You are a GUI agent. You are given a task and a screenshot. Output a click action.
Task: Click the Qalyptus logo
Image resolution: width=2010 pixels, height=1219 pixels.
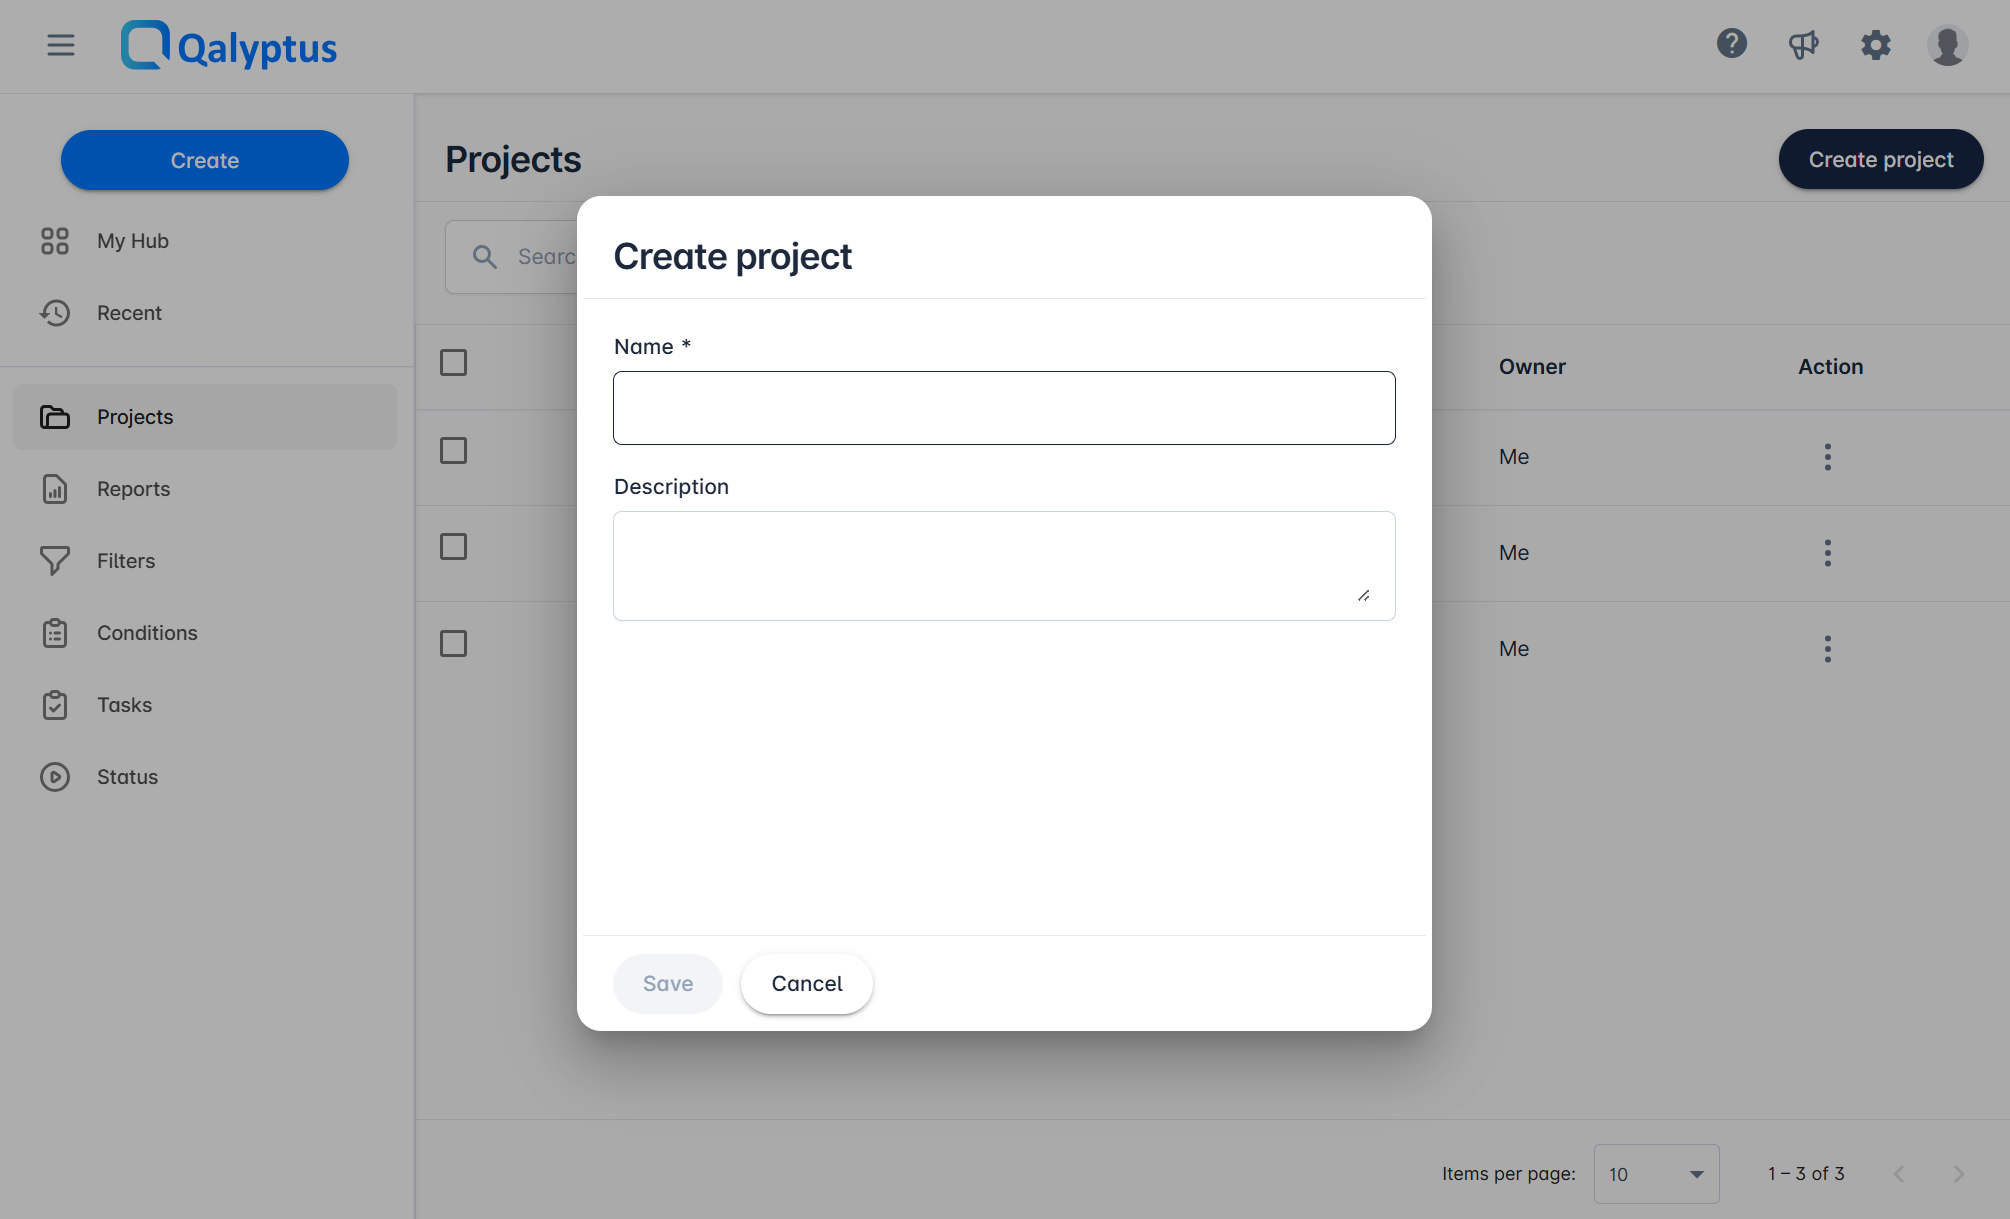click(228, 46)
